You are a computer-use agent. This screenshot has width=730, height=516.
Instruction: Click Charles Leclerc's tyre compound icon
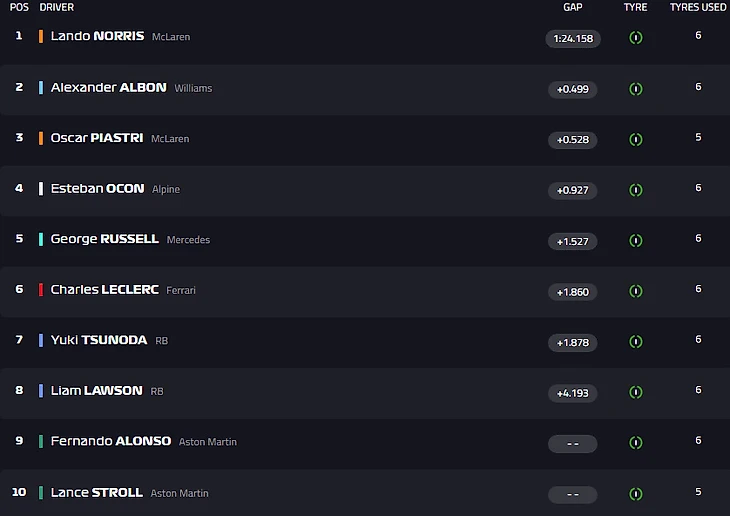tap(636, 291)
